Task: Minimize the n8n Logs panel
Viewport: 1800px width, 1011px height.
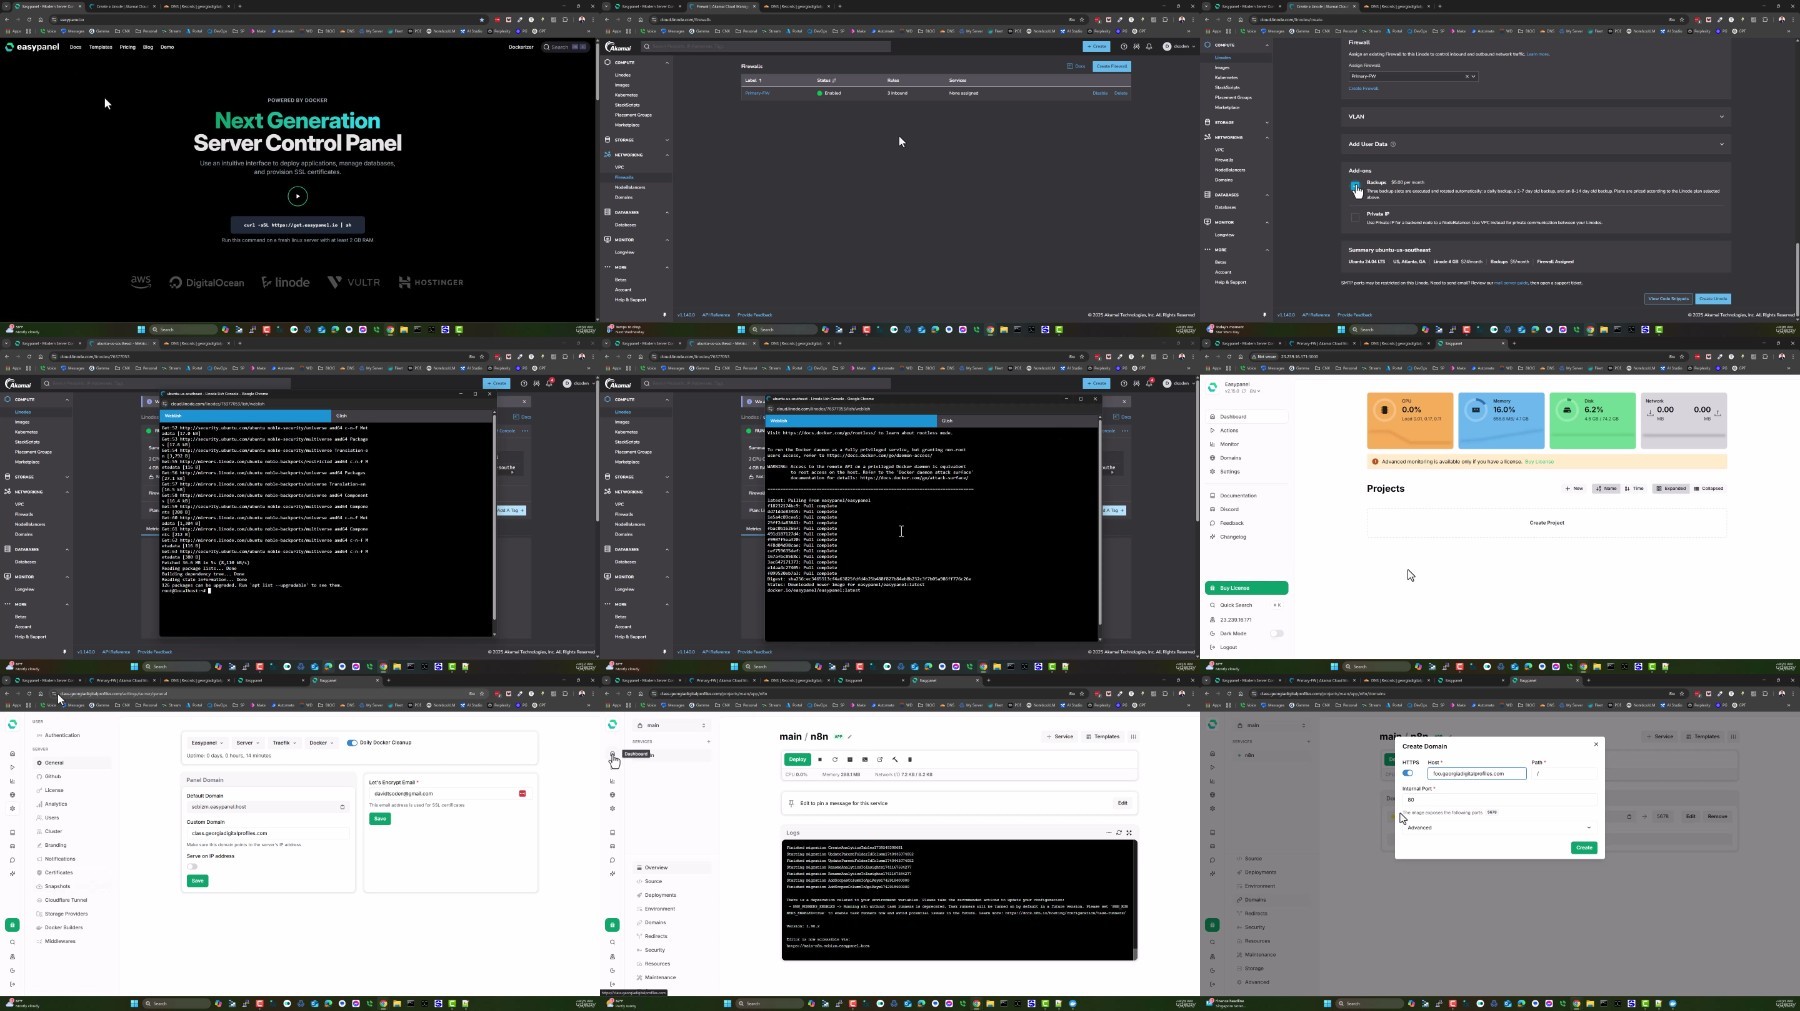Action: coord(1109,832)
